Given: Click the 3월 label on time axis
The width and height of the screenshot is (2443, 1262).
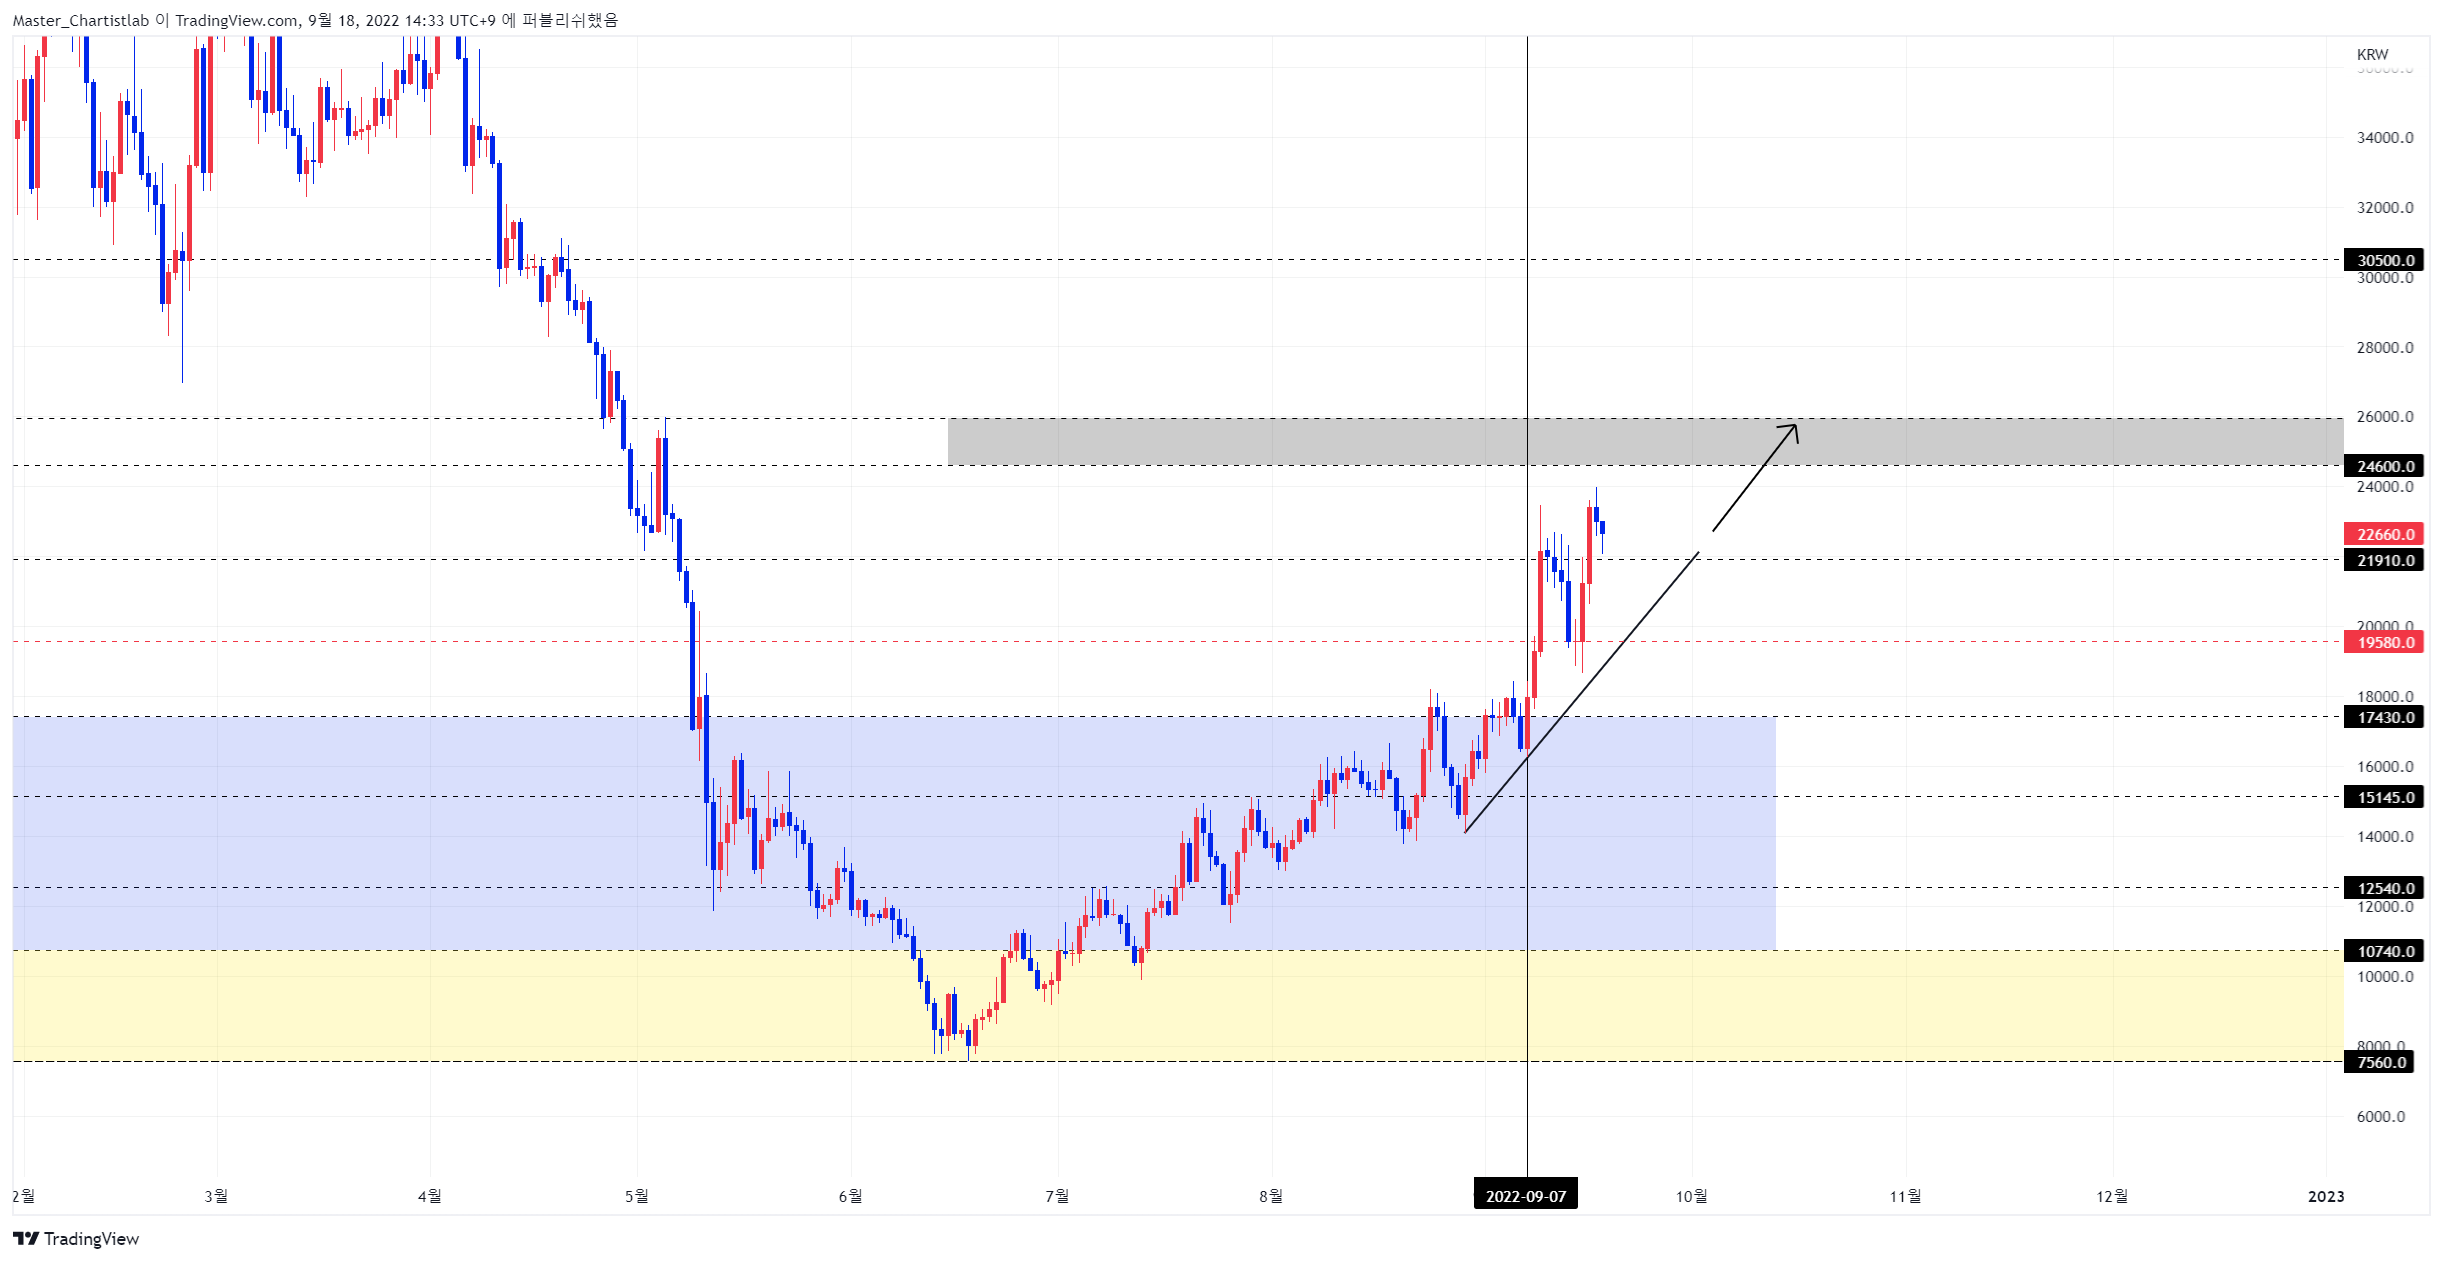Looking at the screenshot, I should coord(216,1196).
